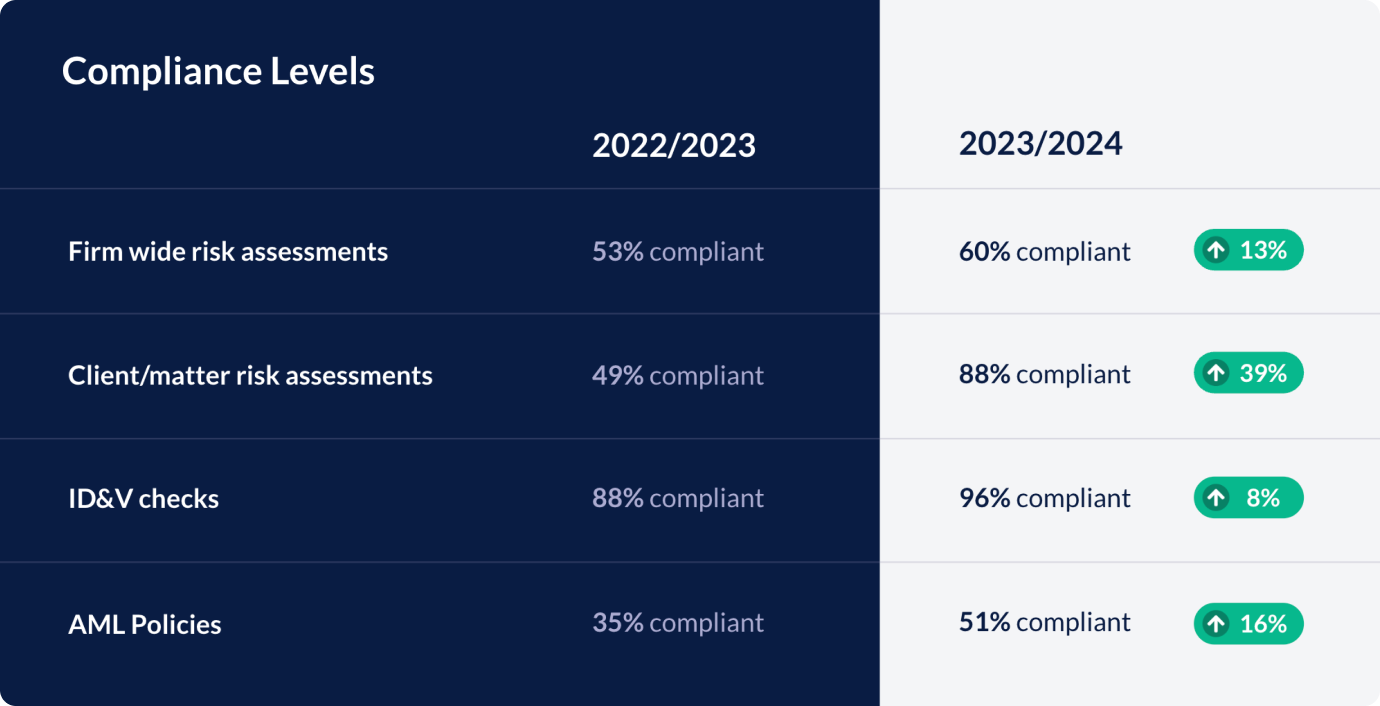Select the green 39% increase badge
The height and width of the screenshot is (706, 1380).
click(x=1249, y=373)
